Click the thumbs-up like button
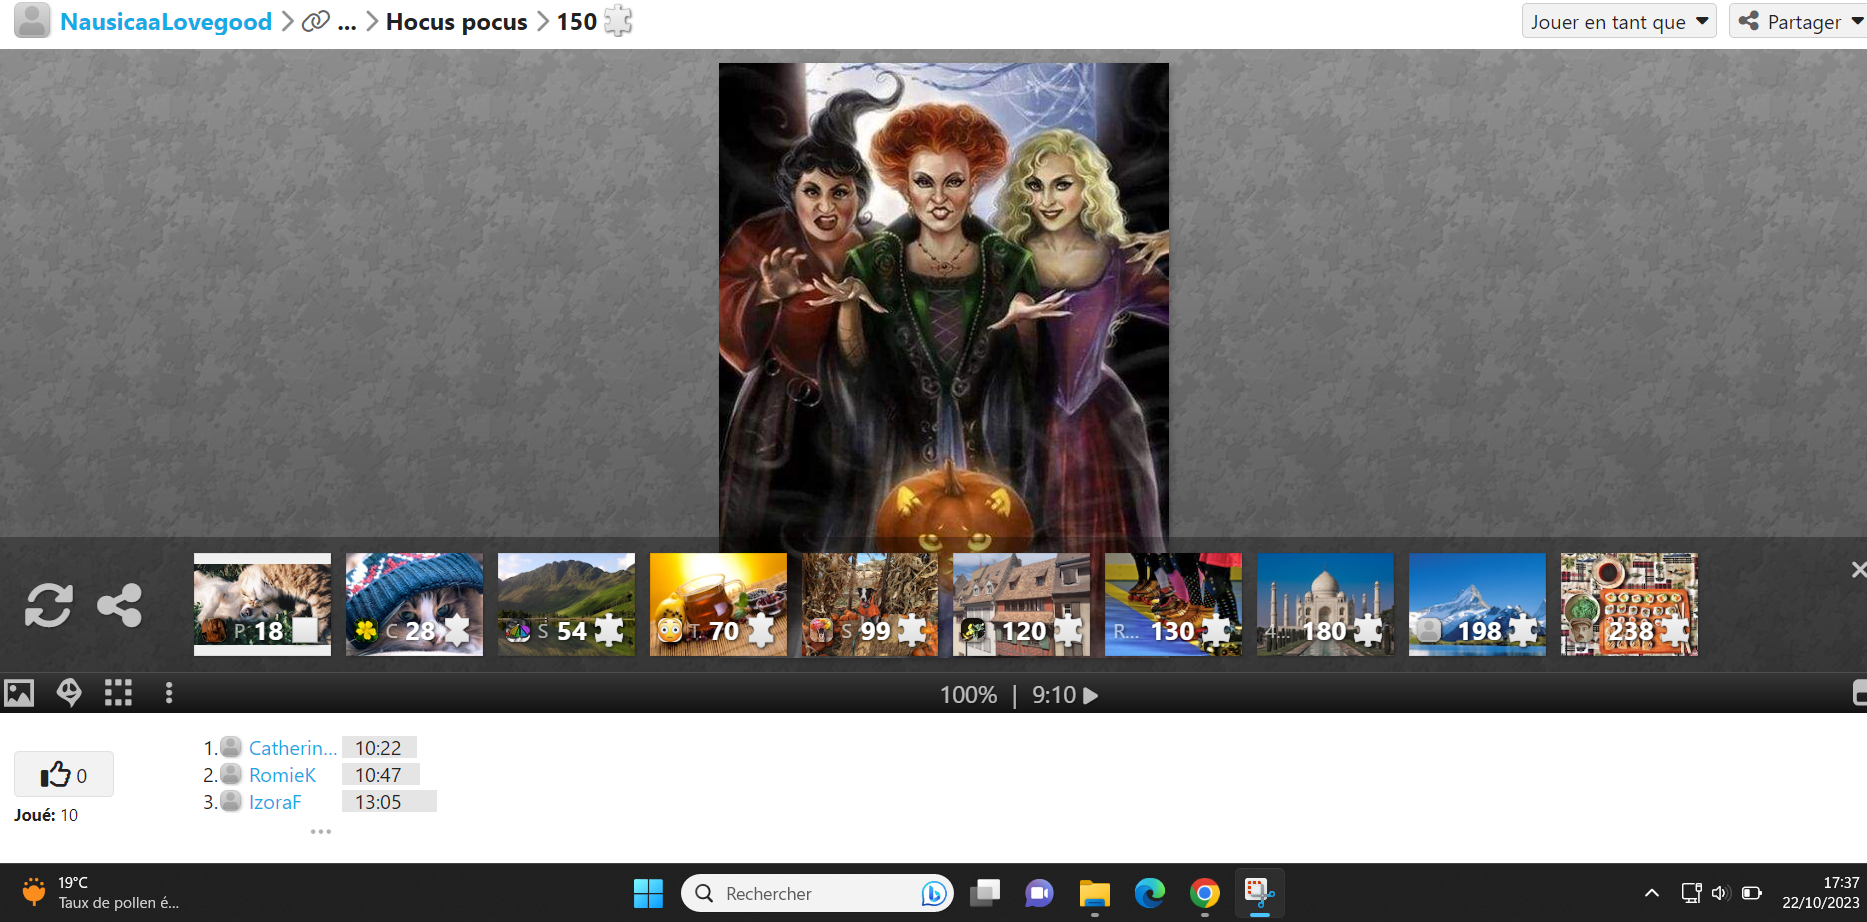 (x=64, y=774)
